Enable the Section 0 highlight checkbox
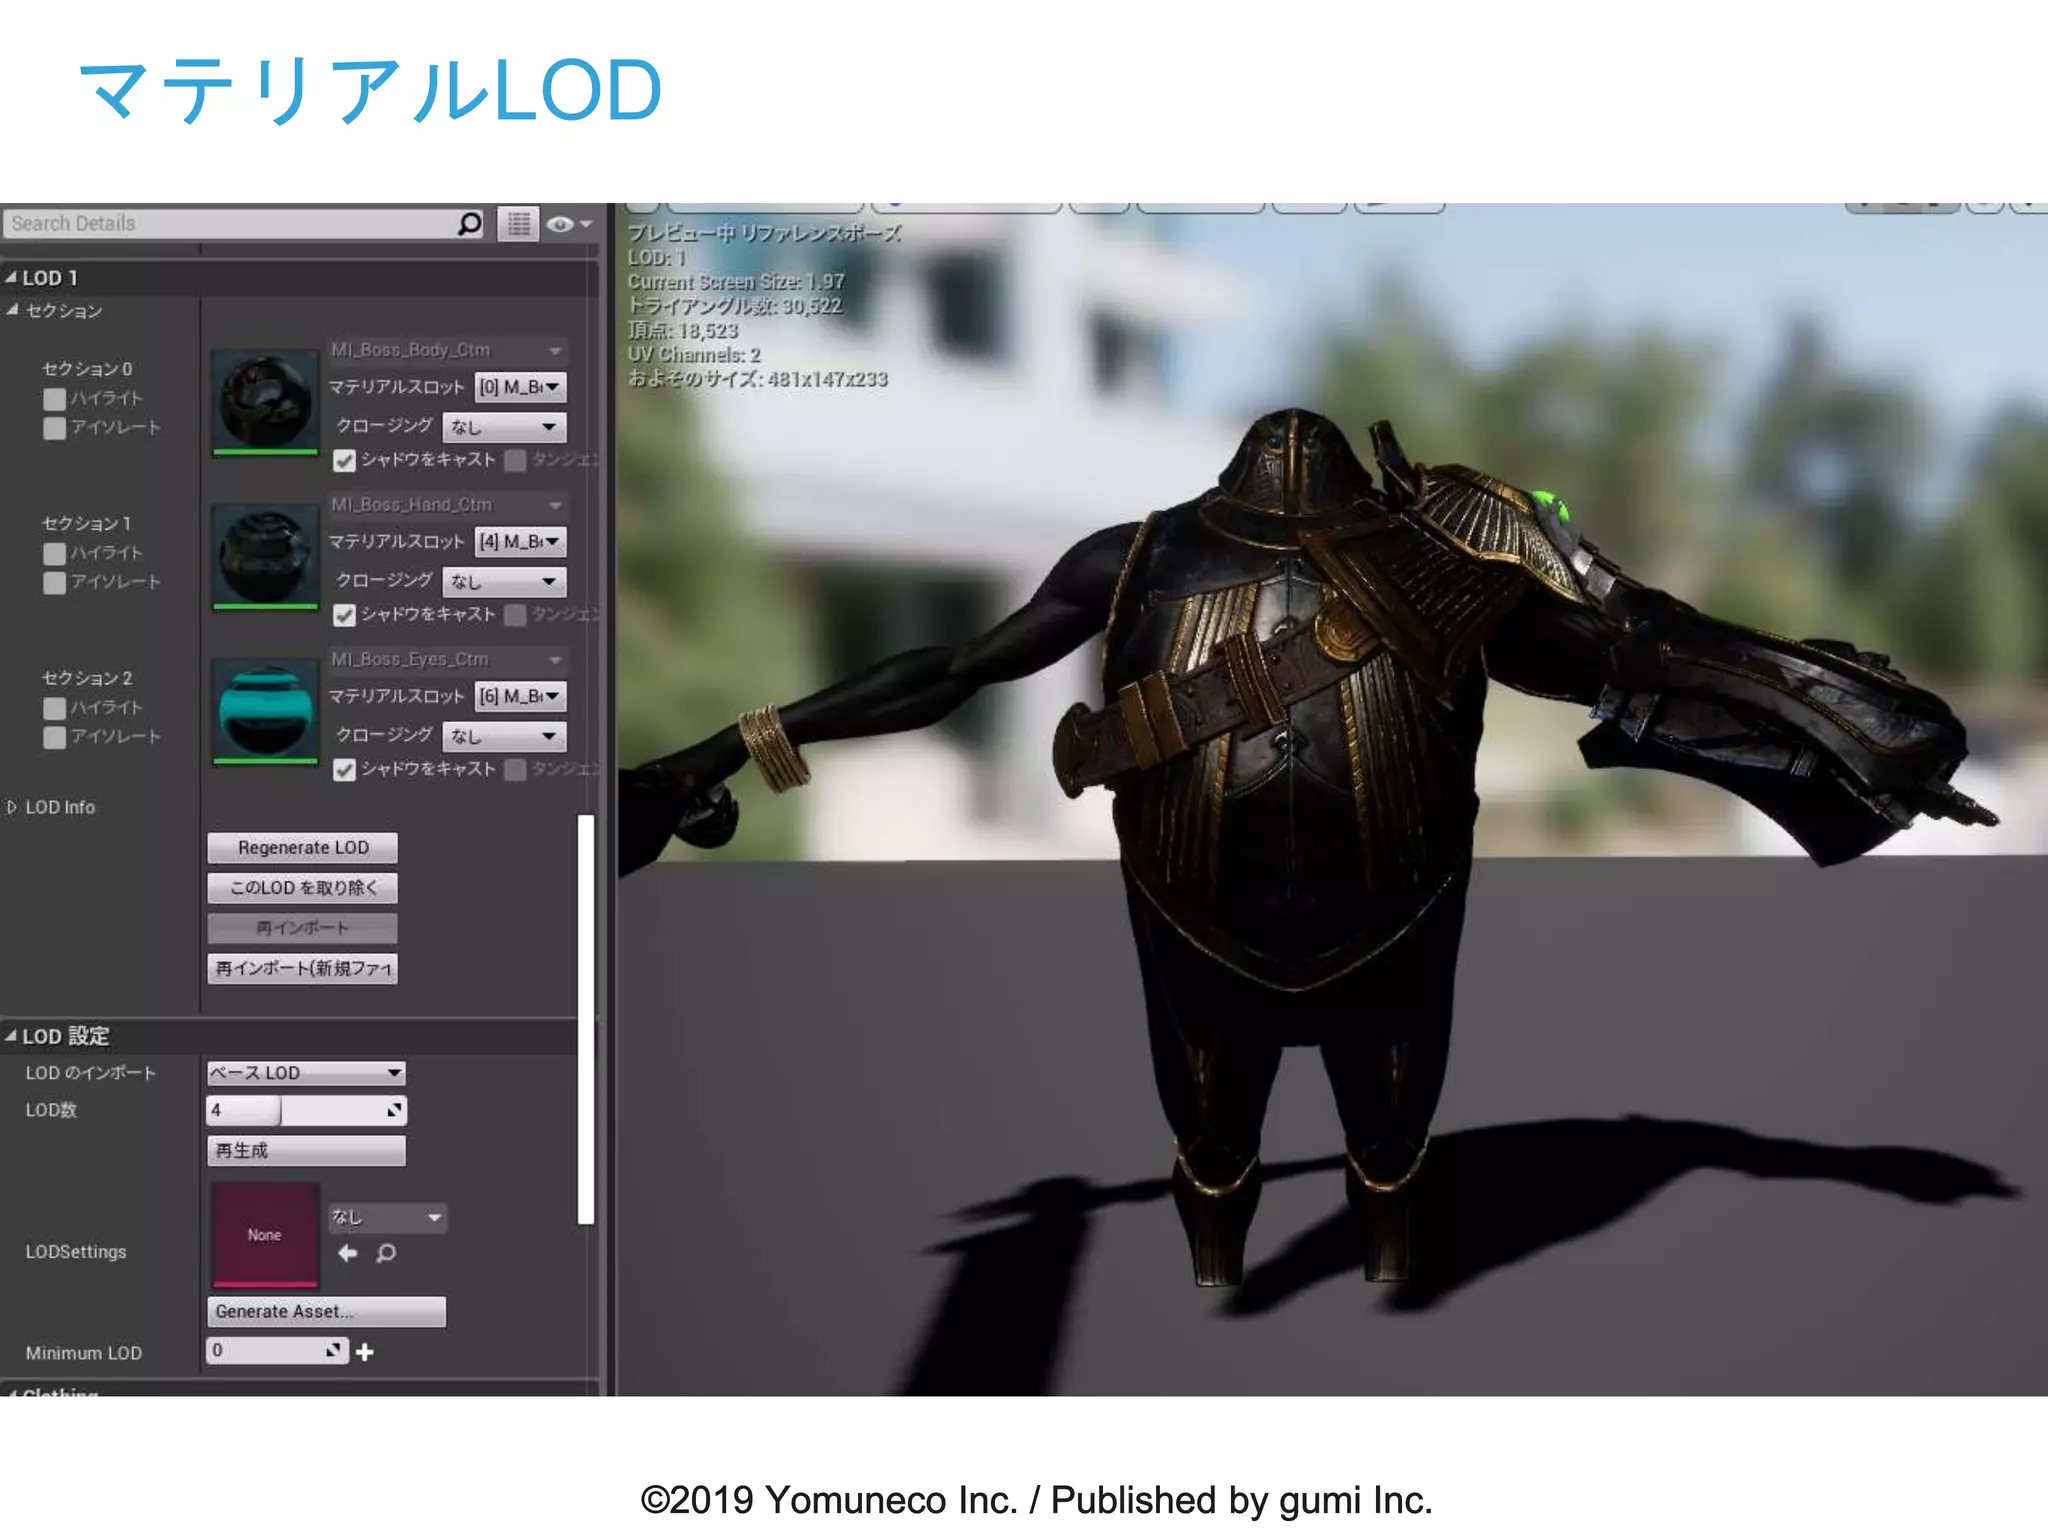Image resolution: width=2048 pixels, height=1536 pixels. coord(55,399)
